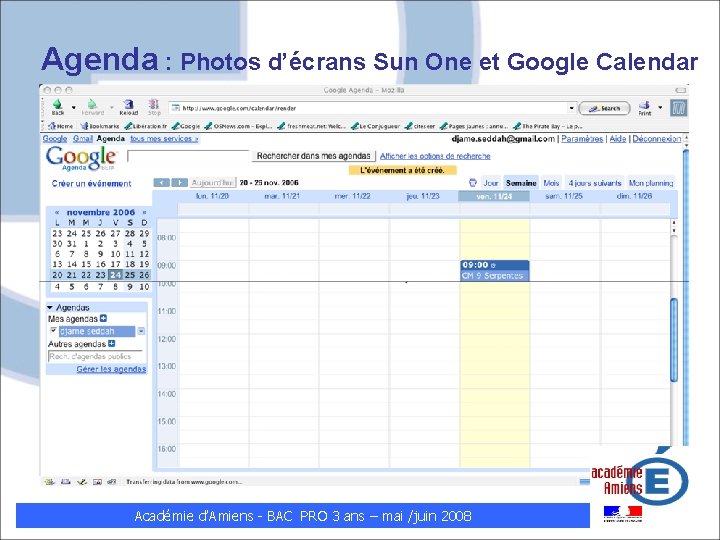
Task: Select day 15 in the mini calendar
Action: 86,264
